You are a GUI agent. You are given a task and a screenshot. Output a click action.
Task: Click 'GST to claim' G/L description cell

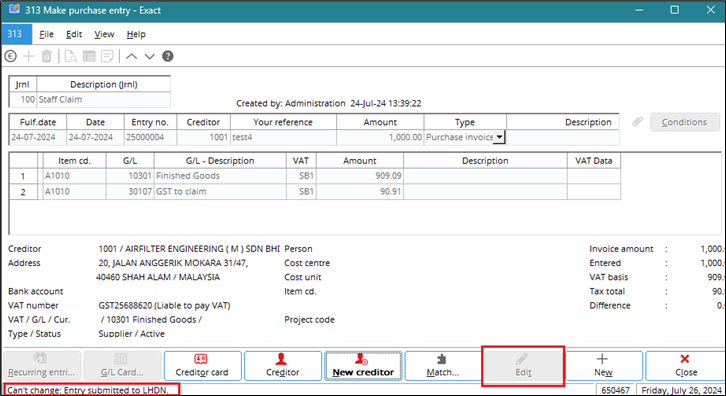coord(220,192)
